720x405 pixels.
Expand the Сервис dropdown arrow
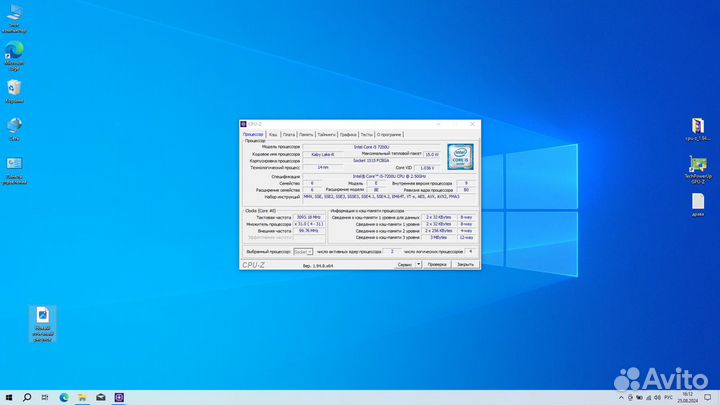[418, 264]
